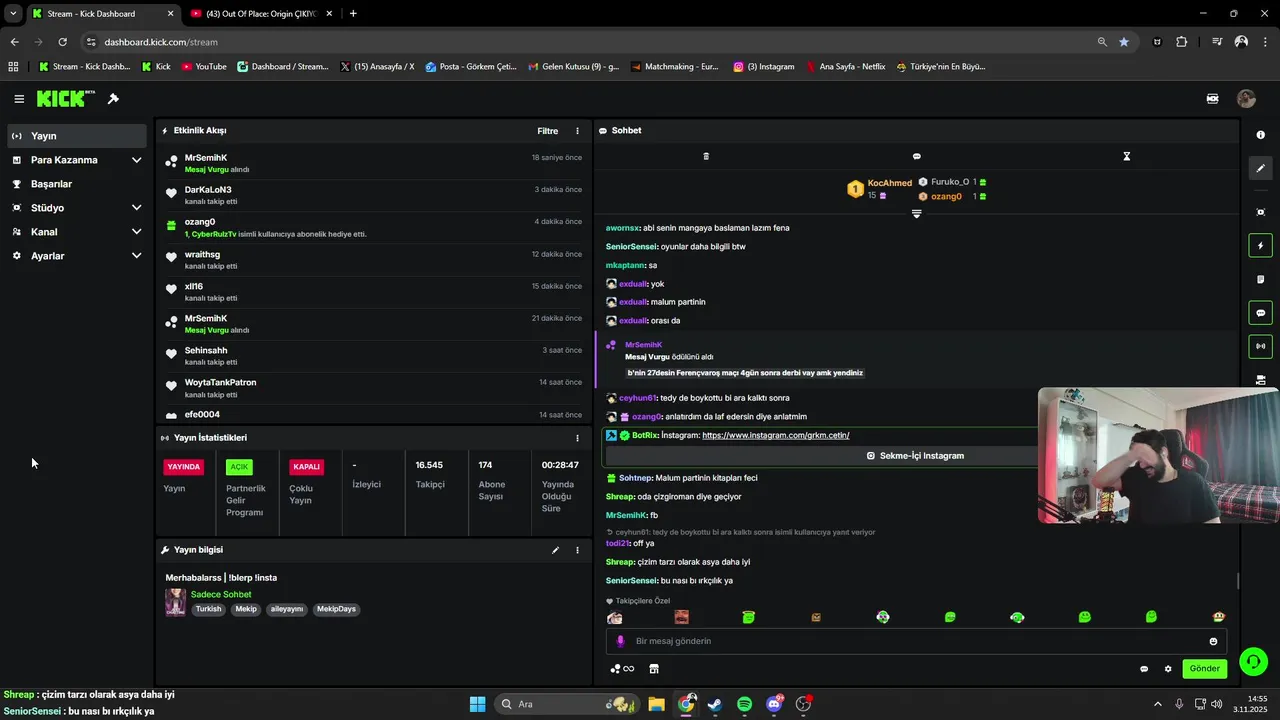Toggle the chat bubble widget in the right sidebar
1280x720 pixels.
tap(1260, 313)
